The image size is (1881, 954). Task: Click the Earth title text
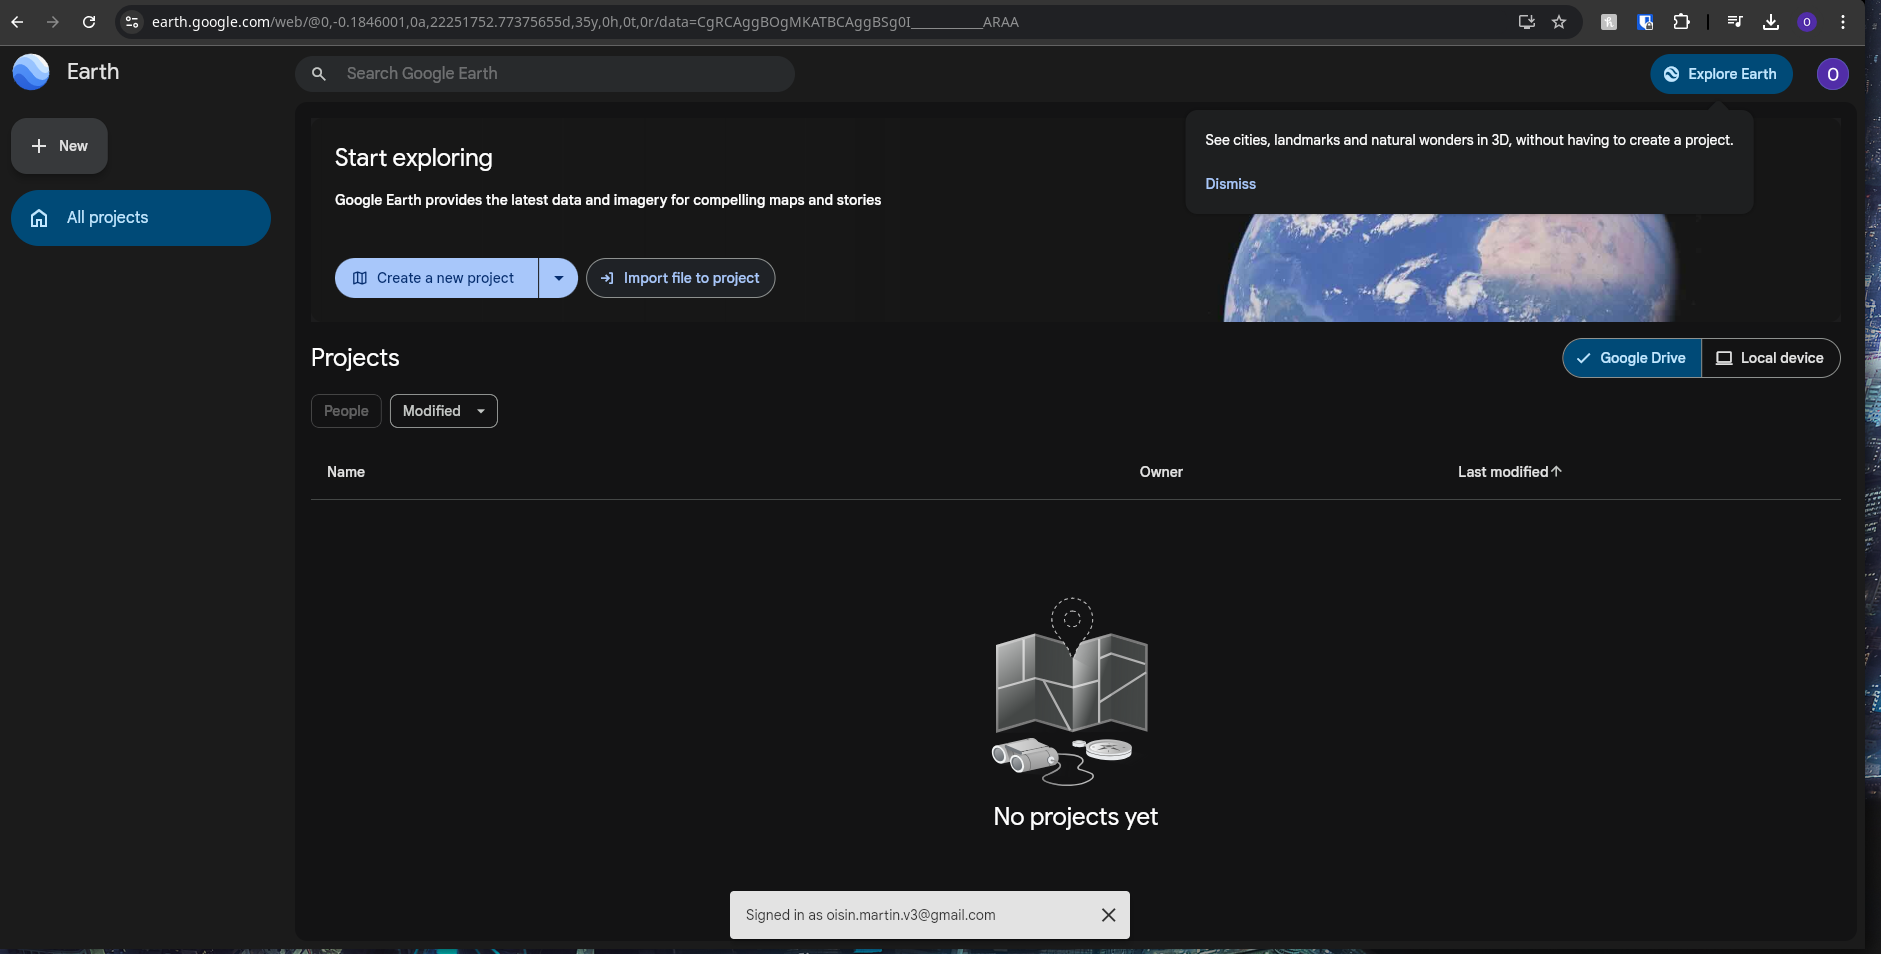pos(93,72)
